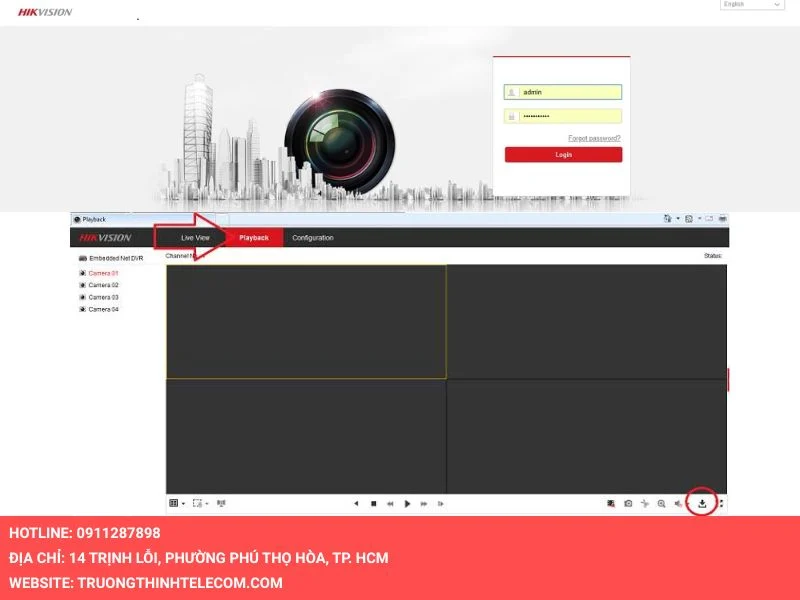Open the Configuration tab
Viewport: 800px width, 600px height.
313,238
